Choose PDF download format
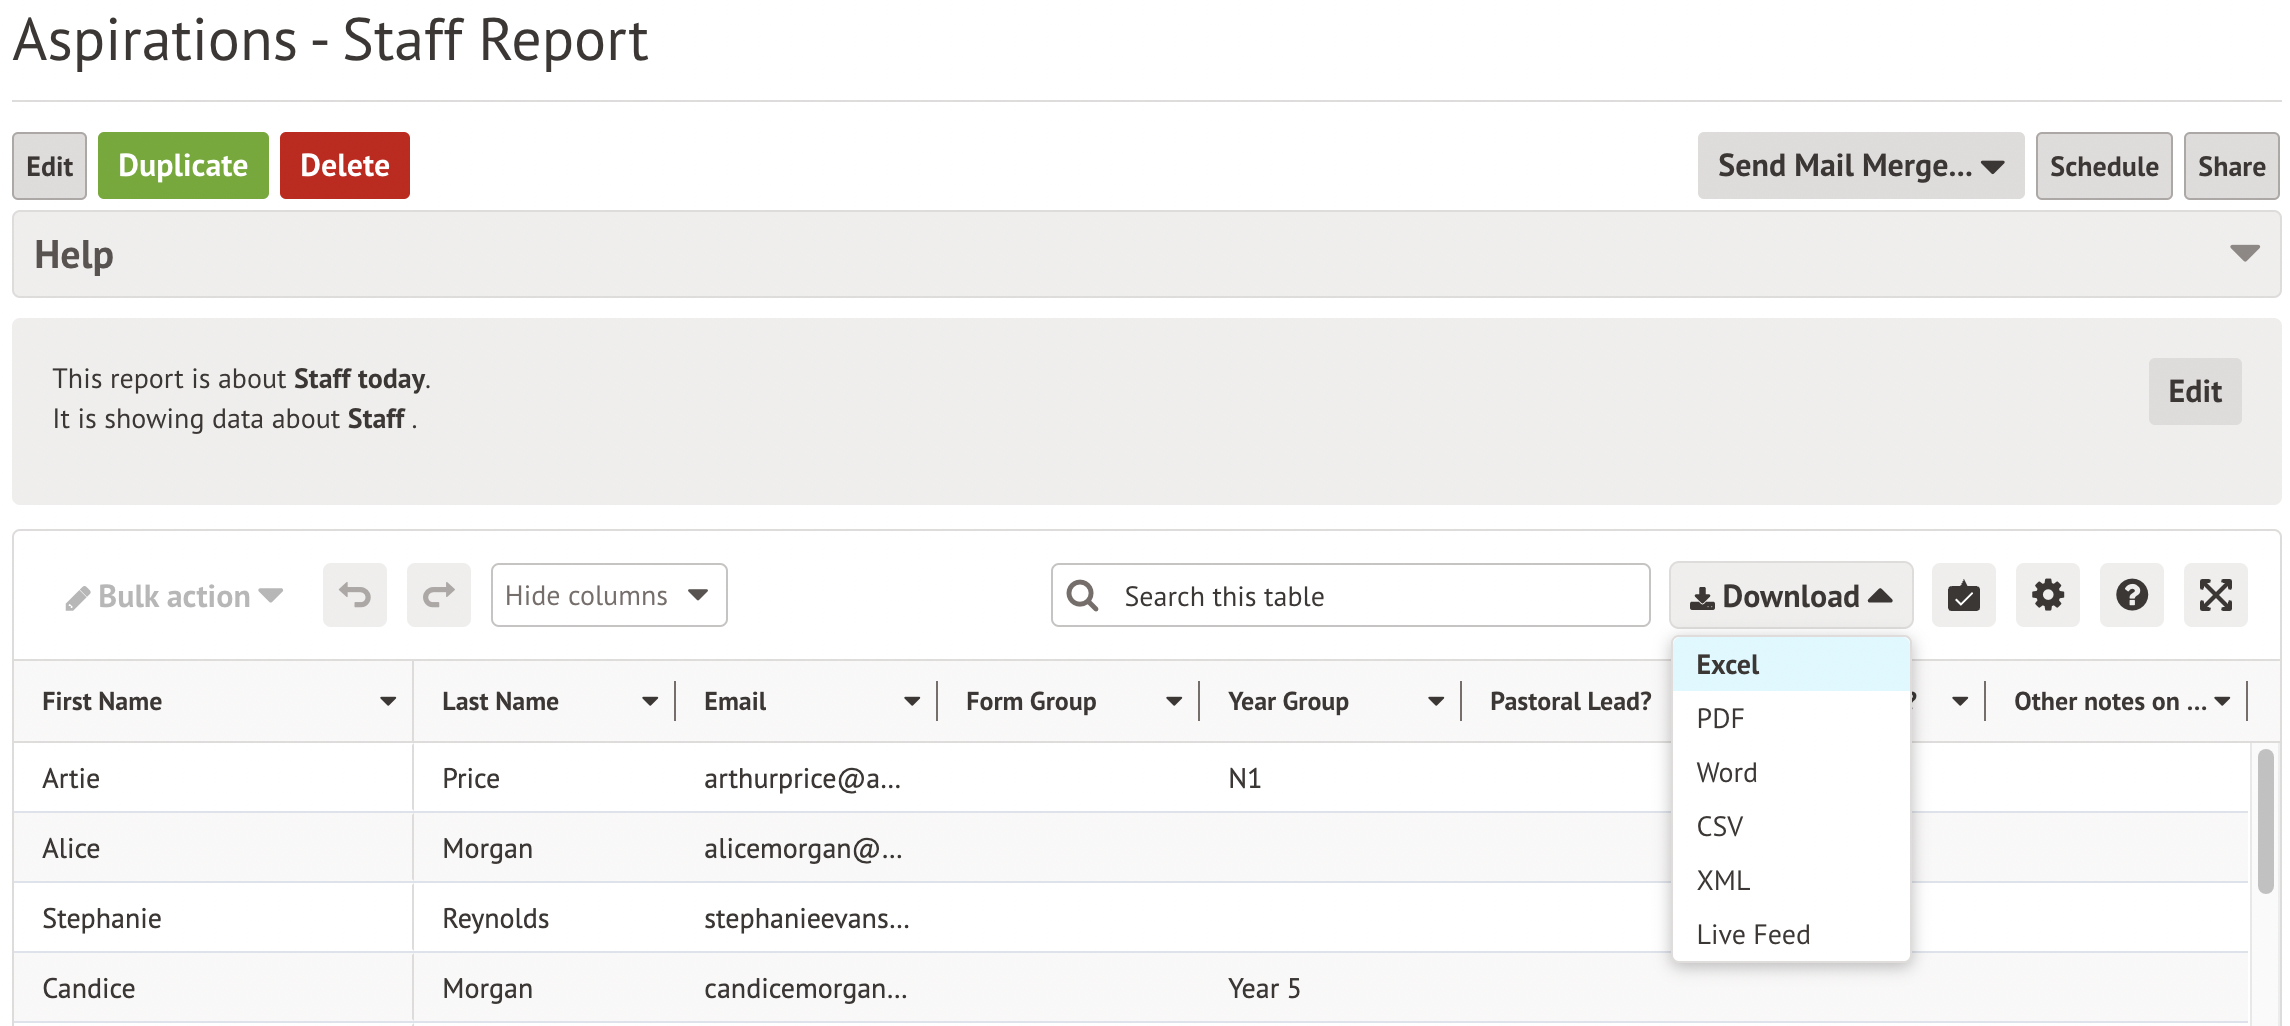The height and width of the screenshot is (1026, 2290). click(x=1720, y=719)
